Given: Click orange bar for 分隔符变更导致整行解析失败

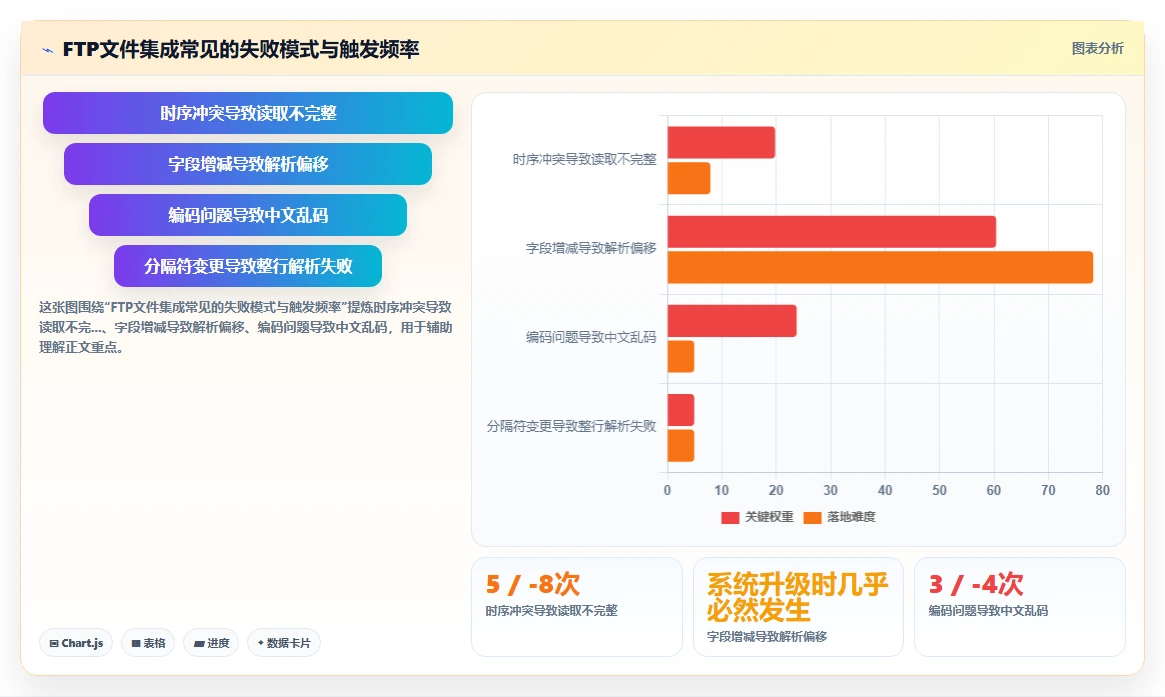Looking at the screenshot, I should 681,446.
